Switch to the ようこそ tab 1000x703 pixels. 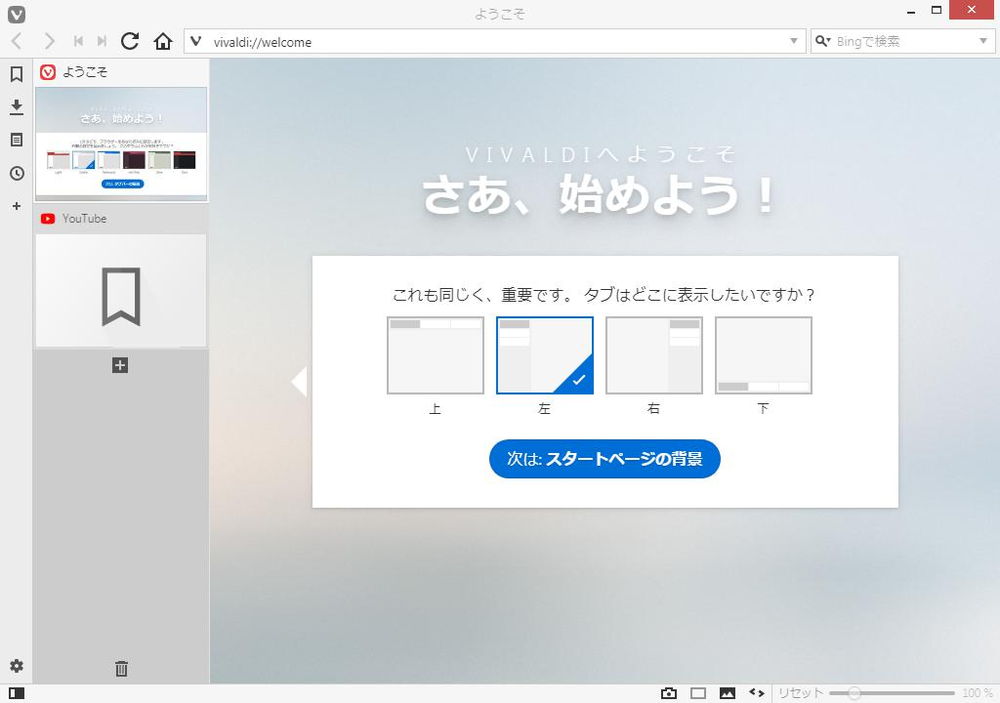pyautogui.click(x=120, y=72)
